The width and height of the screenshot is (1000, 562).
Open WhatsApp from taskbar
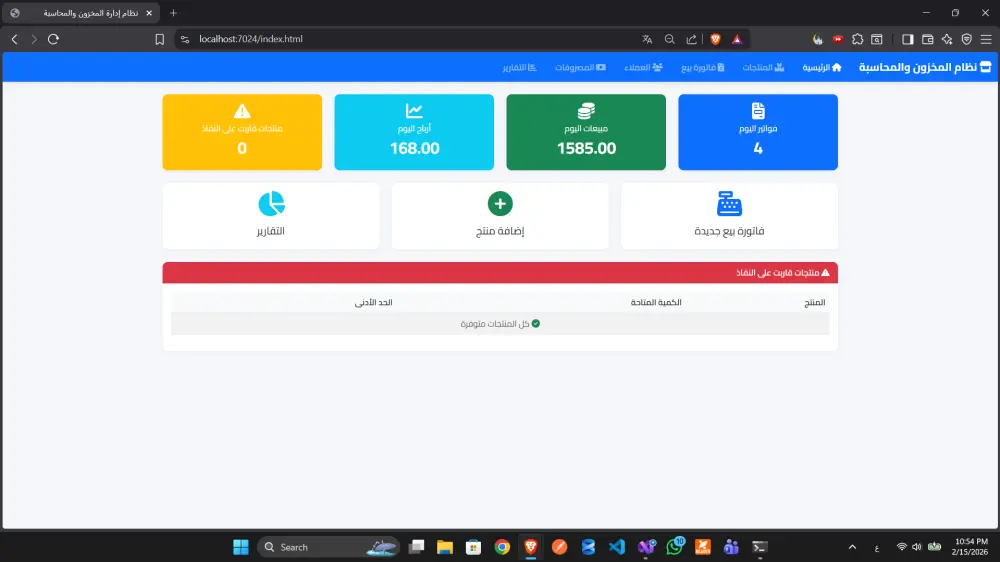(674, 547)
